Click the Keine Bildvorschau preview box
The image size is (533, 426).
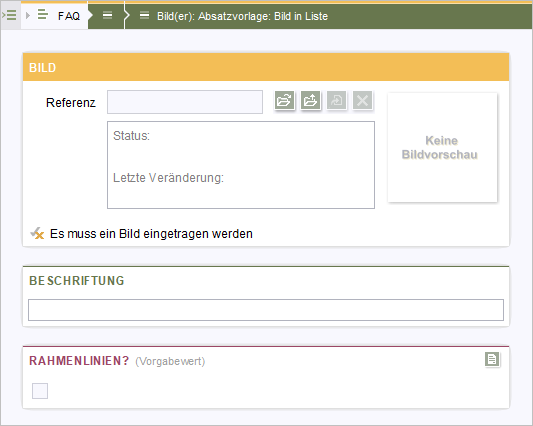[x=442, y=148]
